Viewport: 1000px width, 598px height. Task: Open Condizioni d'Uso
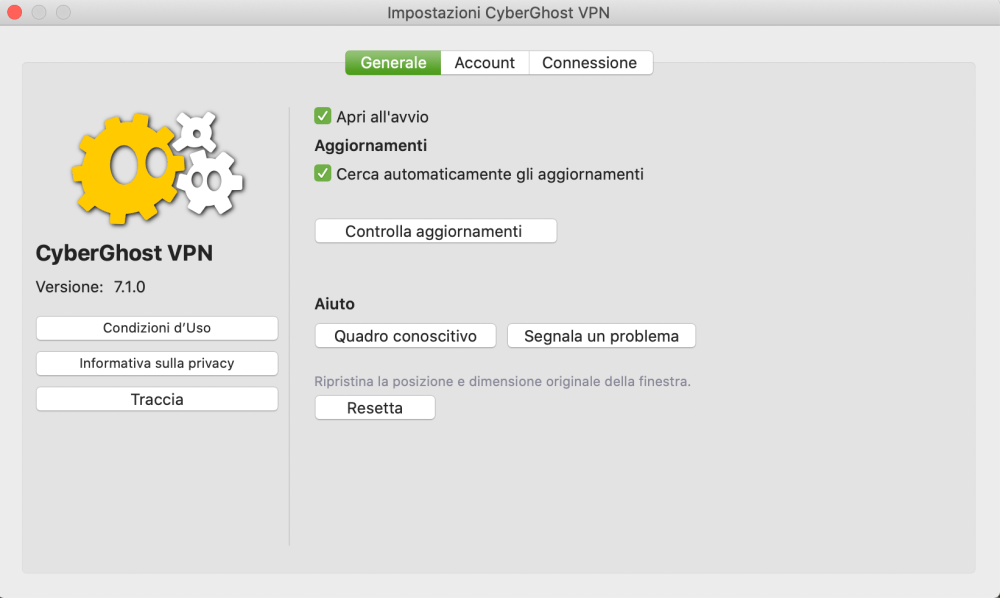157,328
